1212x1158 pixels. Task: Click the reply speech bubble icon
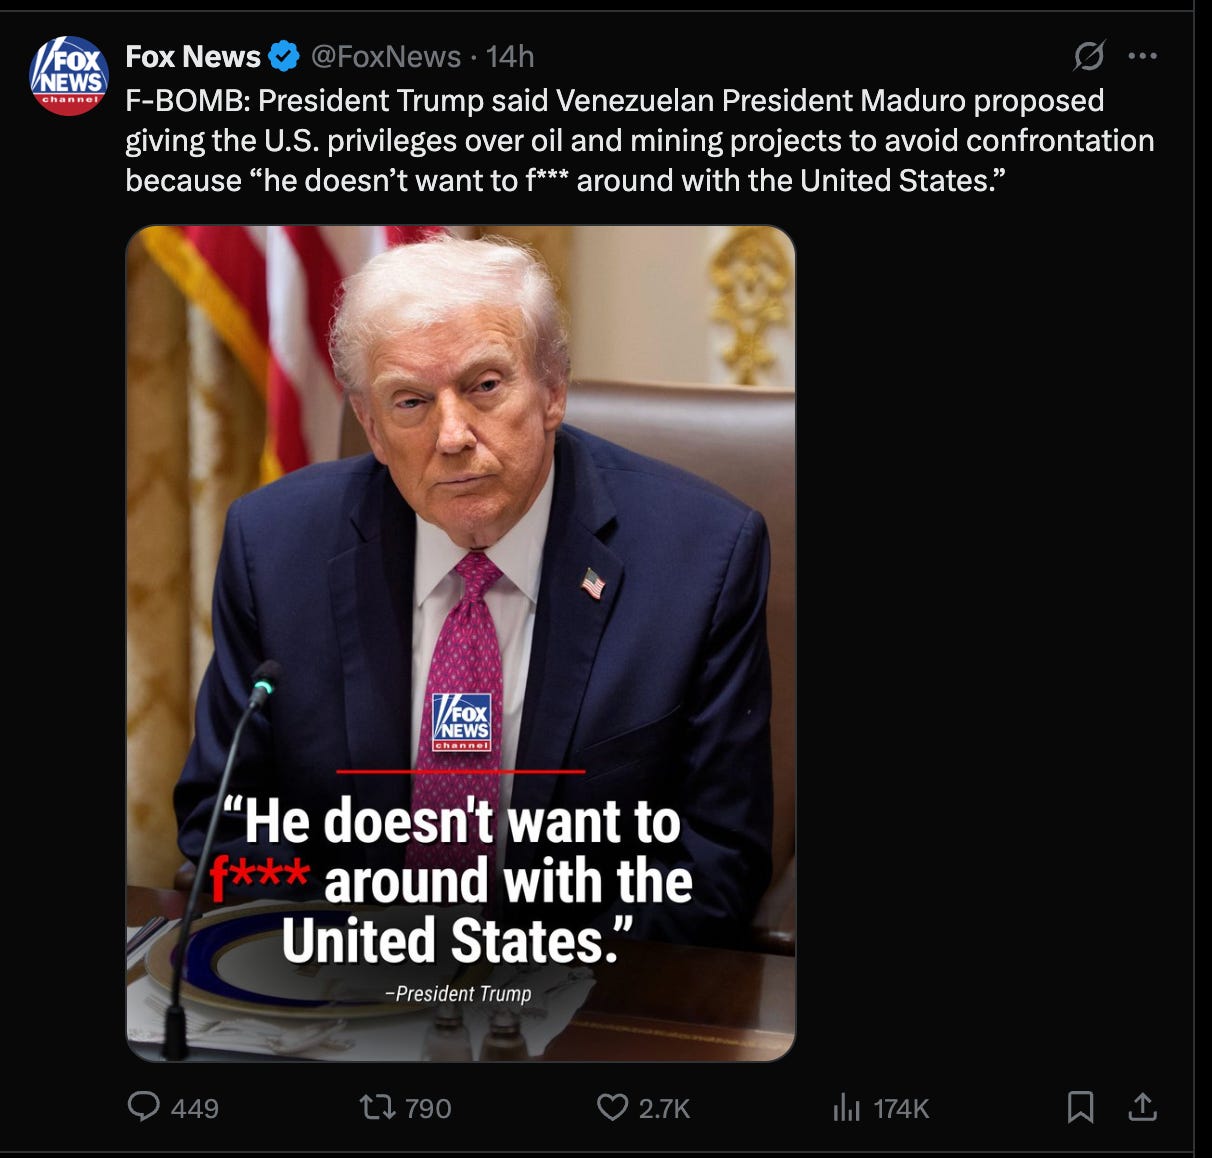144,1106
